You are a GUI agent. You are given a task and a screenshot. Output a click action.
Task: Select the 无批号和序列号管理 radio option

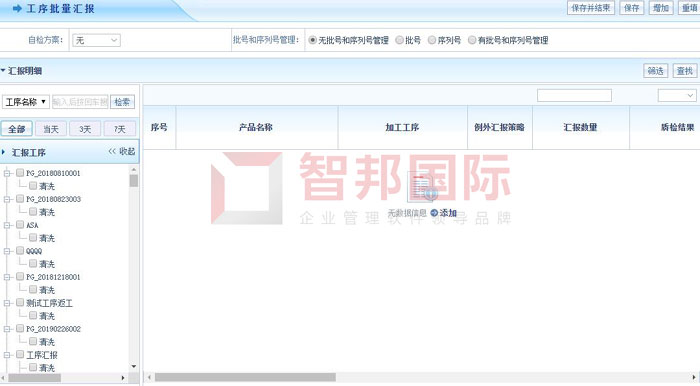click(312, 40)
